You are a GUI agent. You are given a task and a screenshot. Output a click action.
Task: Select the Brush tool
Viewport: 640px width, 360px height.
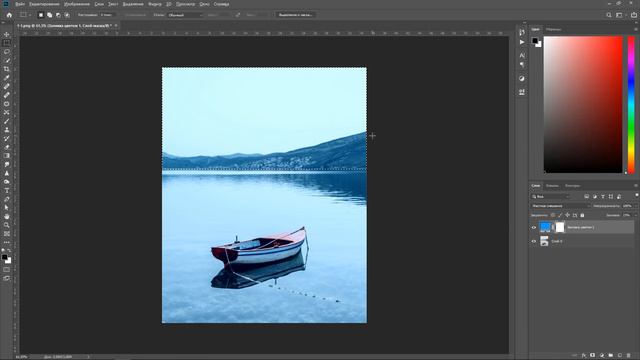point(7,121)
